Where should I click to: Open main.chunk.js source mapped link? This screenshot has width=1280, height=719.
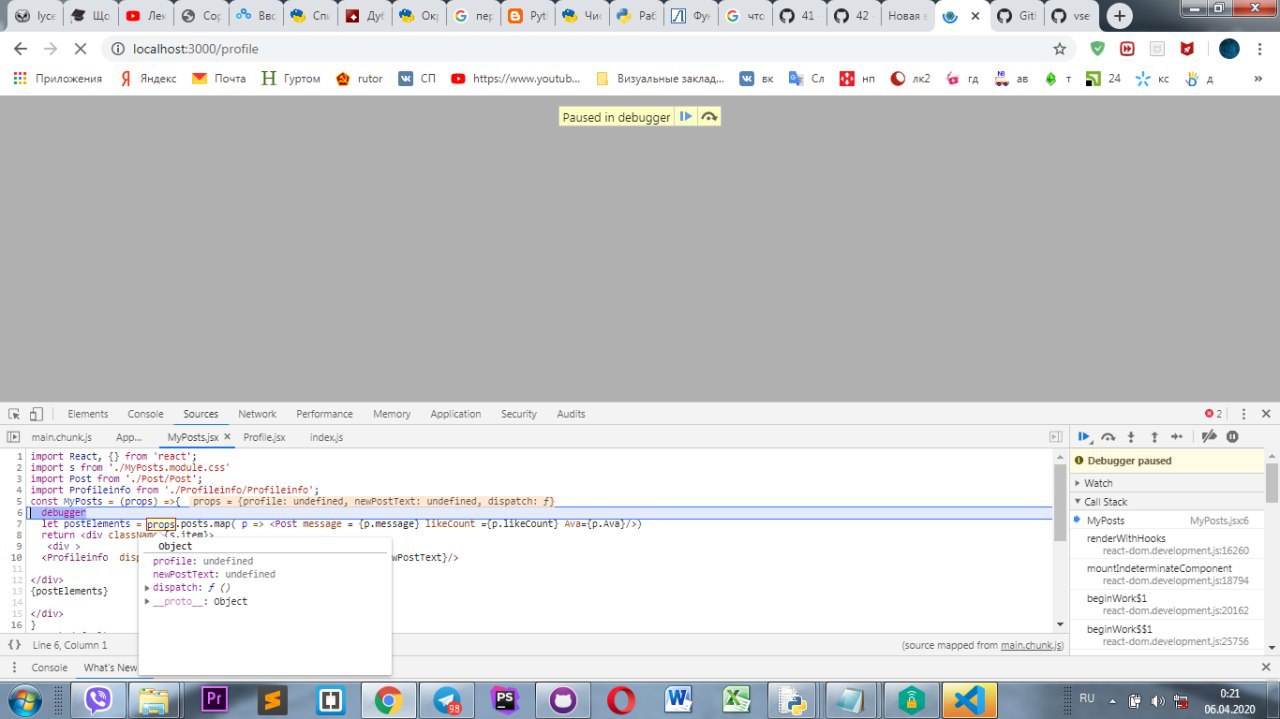1032,645
